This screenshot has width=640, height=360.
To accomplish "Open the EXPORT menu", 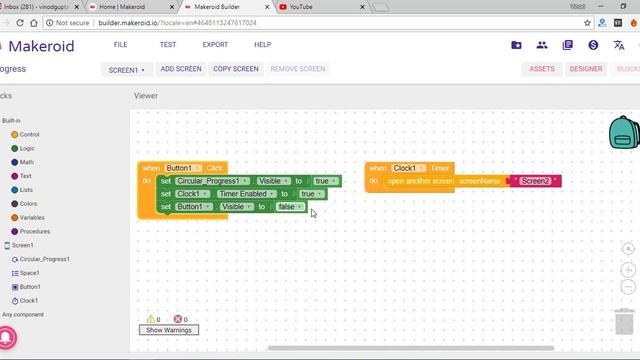I will click(215, 44).
